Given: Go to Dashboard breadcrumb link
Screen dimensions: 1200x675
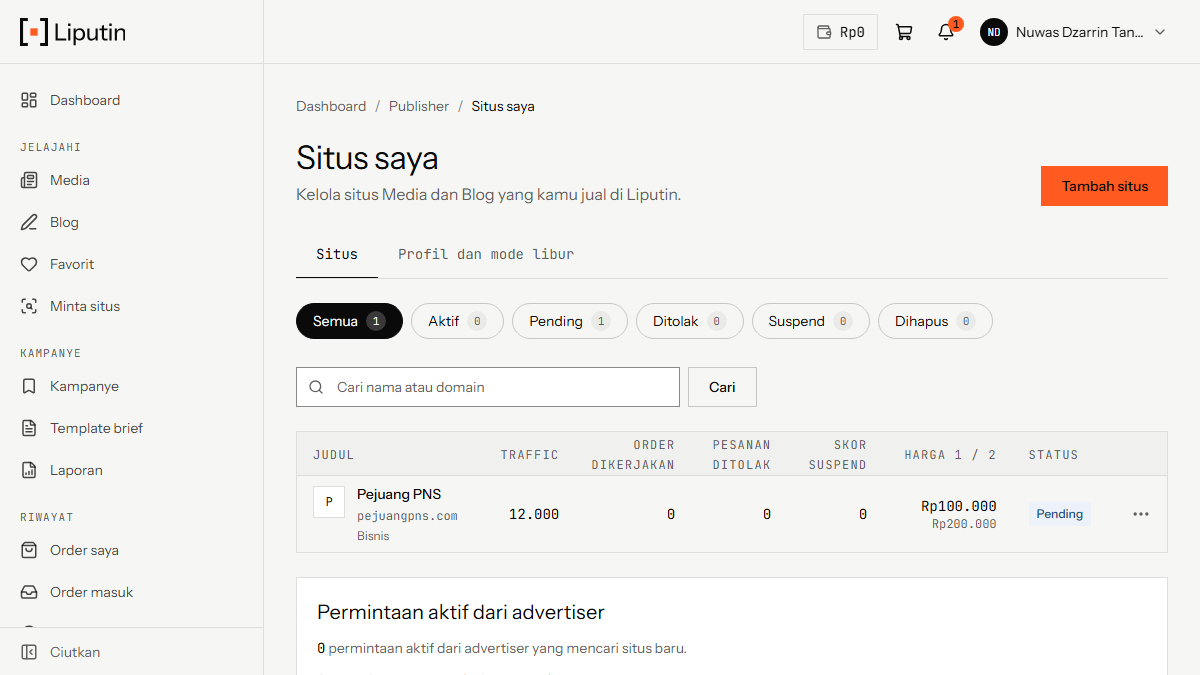Looking at the screenshot, I should [331, 106].
